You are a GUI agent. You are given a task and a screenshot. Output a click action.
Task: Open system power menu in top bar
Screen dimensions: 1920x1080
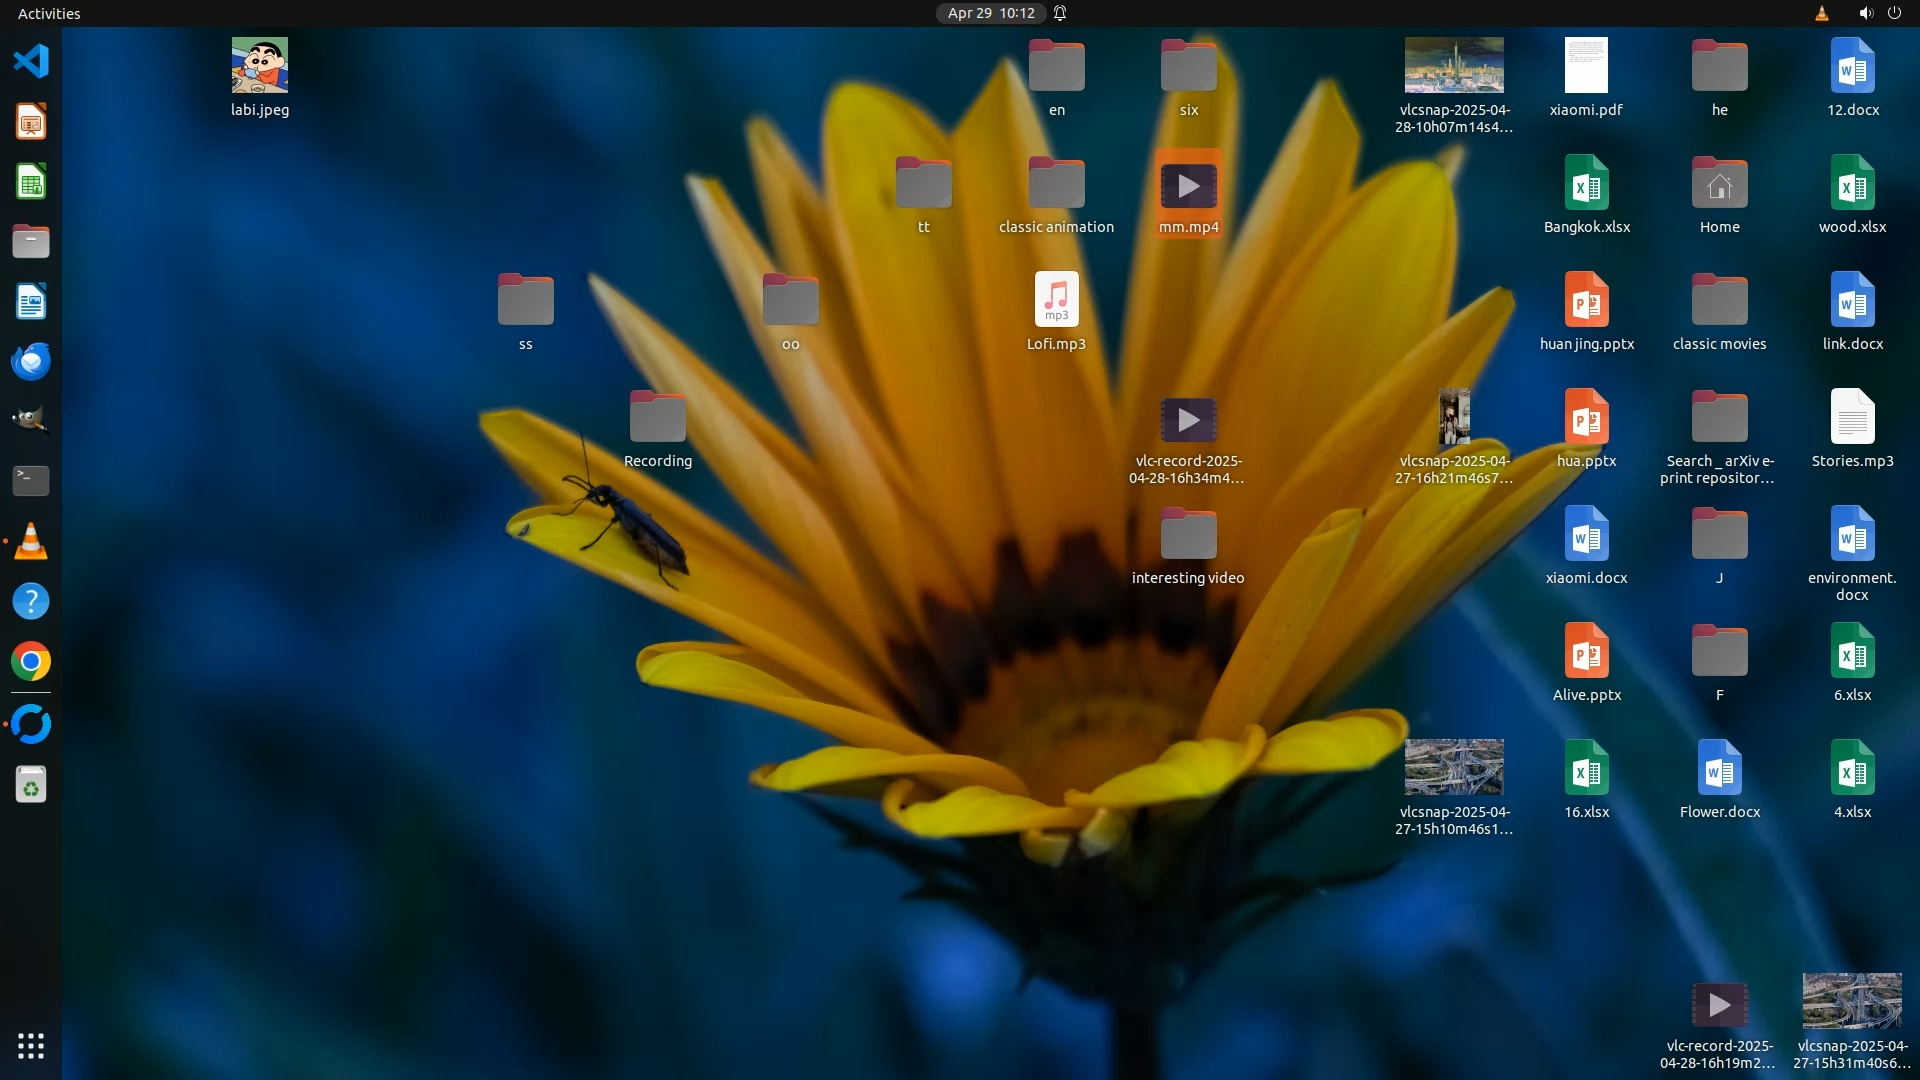[x=1894, y=13]
